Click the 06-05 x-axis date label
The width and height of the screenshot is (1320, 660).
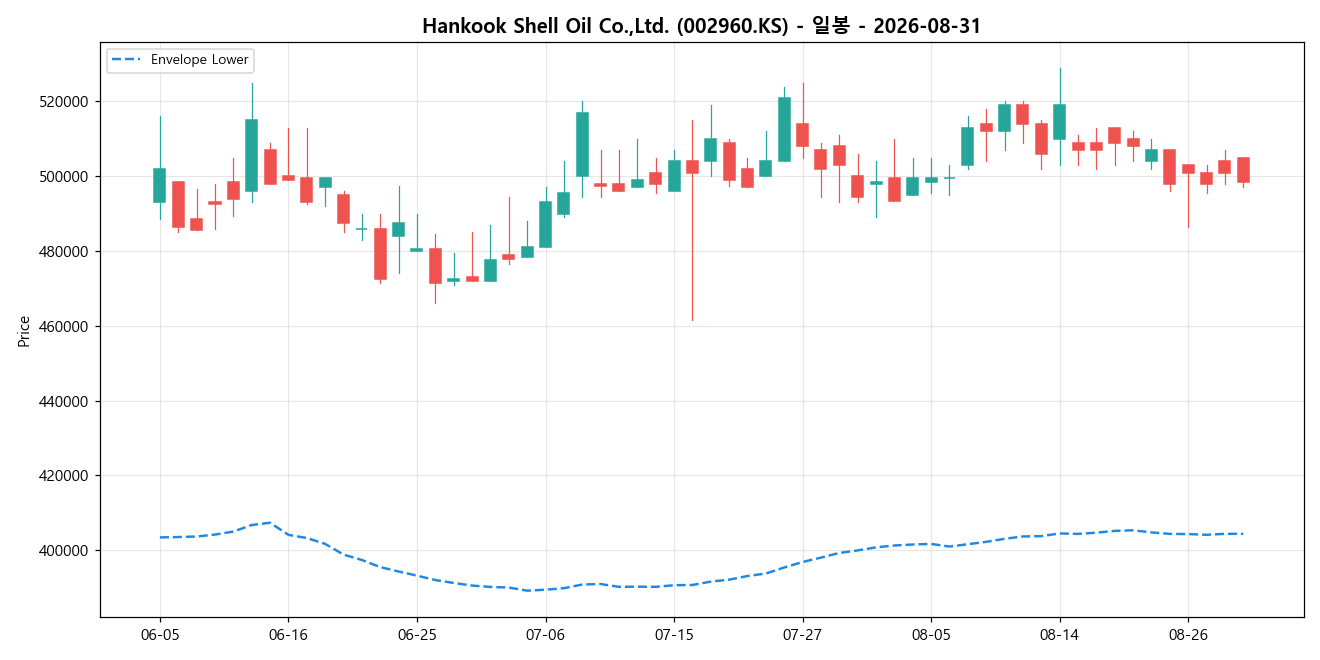pos(160,634)
